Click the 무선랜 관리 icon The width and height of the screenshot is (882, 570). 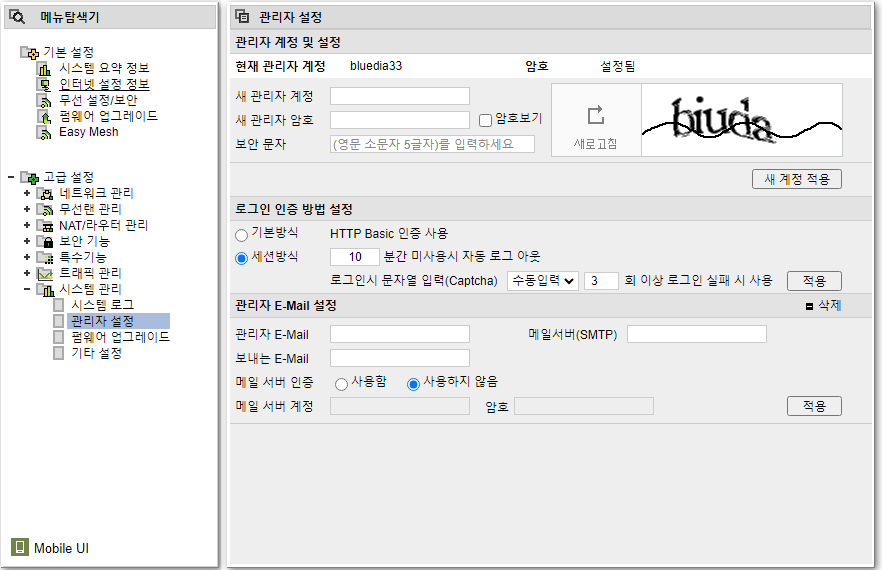45,210
